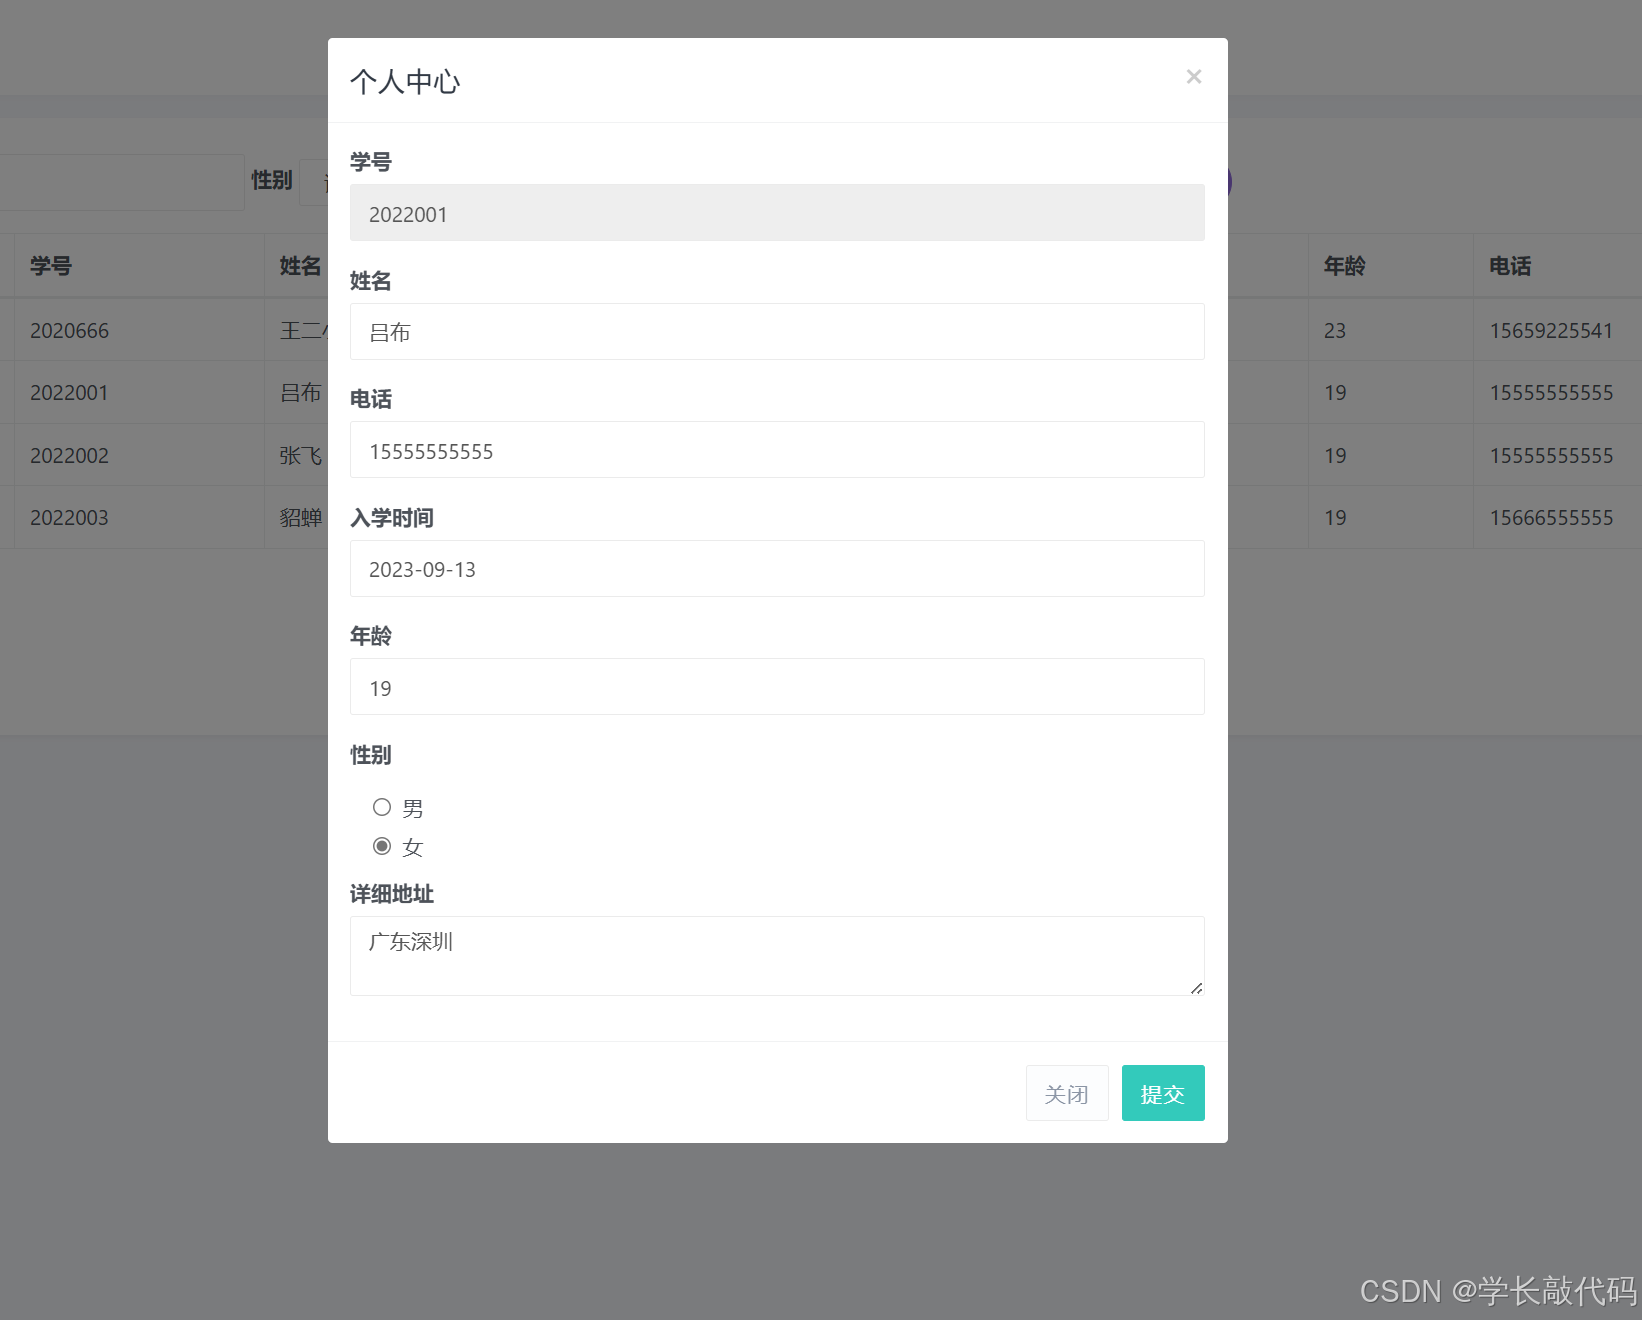The height and width of the screenshot is (1320, 1642).
Task: Click the disabled 学号 field showing 2022001
Action: [x=776, y=213]
